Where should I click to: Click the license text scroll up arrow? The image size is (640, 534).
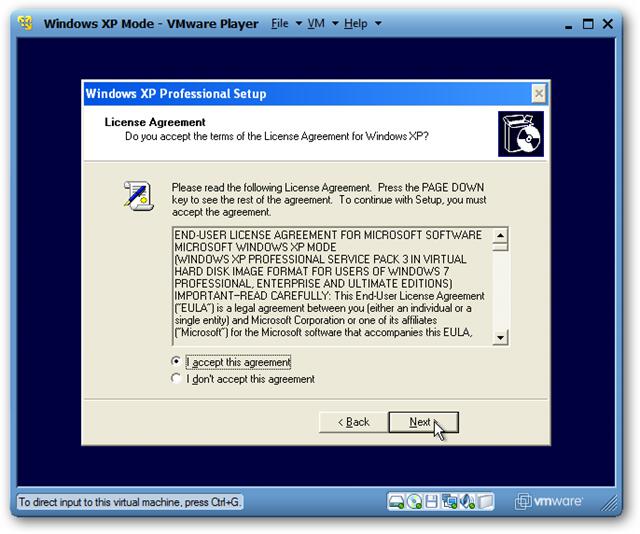[x=500, y=236]
